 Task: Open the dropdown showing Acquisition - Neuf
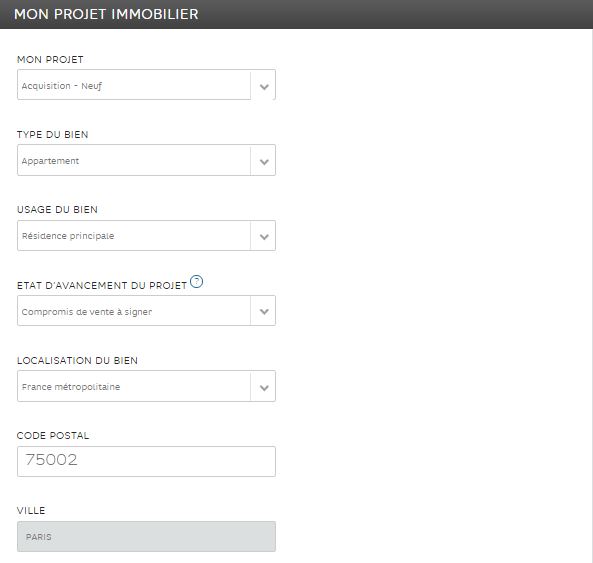click(x=146, y=85)
